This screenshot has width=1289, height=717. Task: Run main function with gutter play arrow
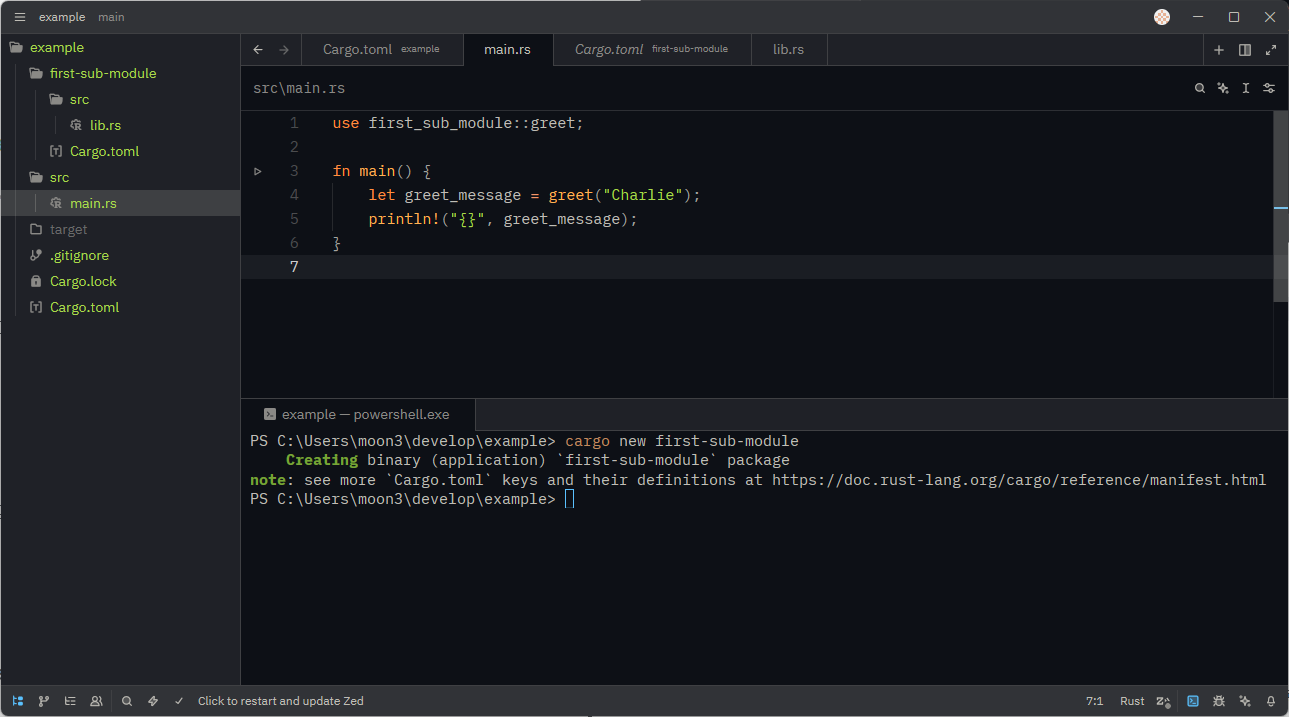pos(258,171)
